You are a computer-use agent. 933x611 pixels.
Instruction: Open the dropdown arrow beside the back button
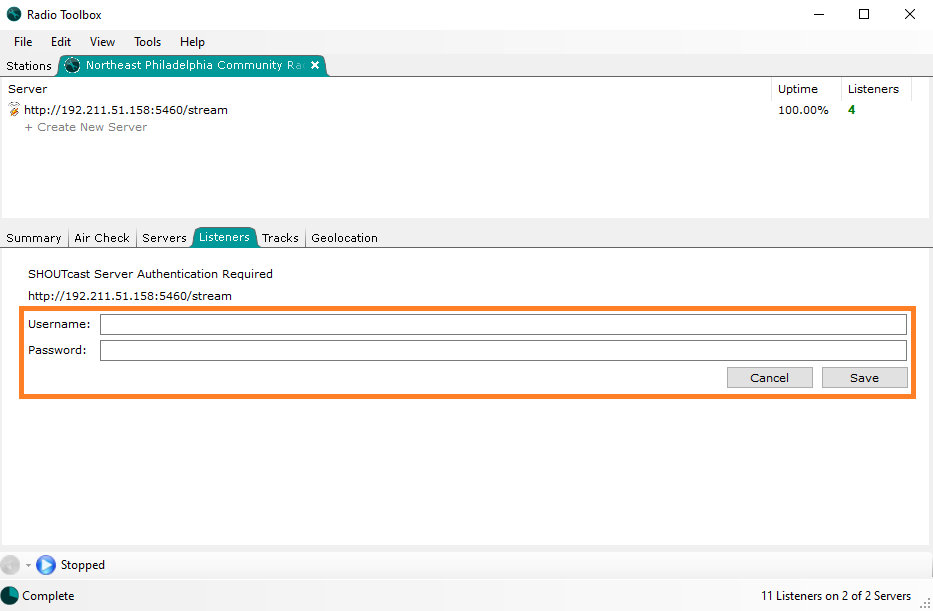(x=28, y=566)
